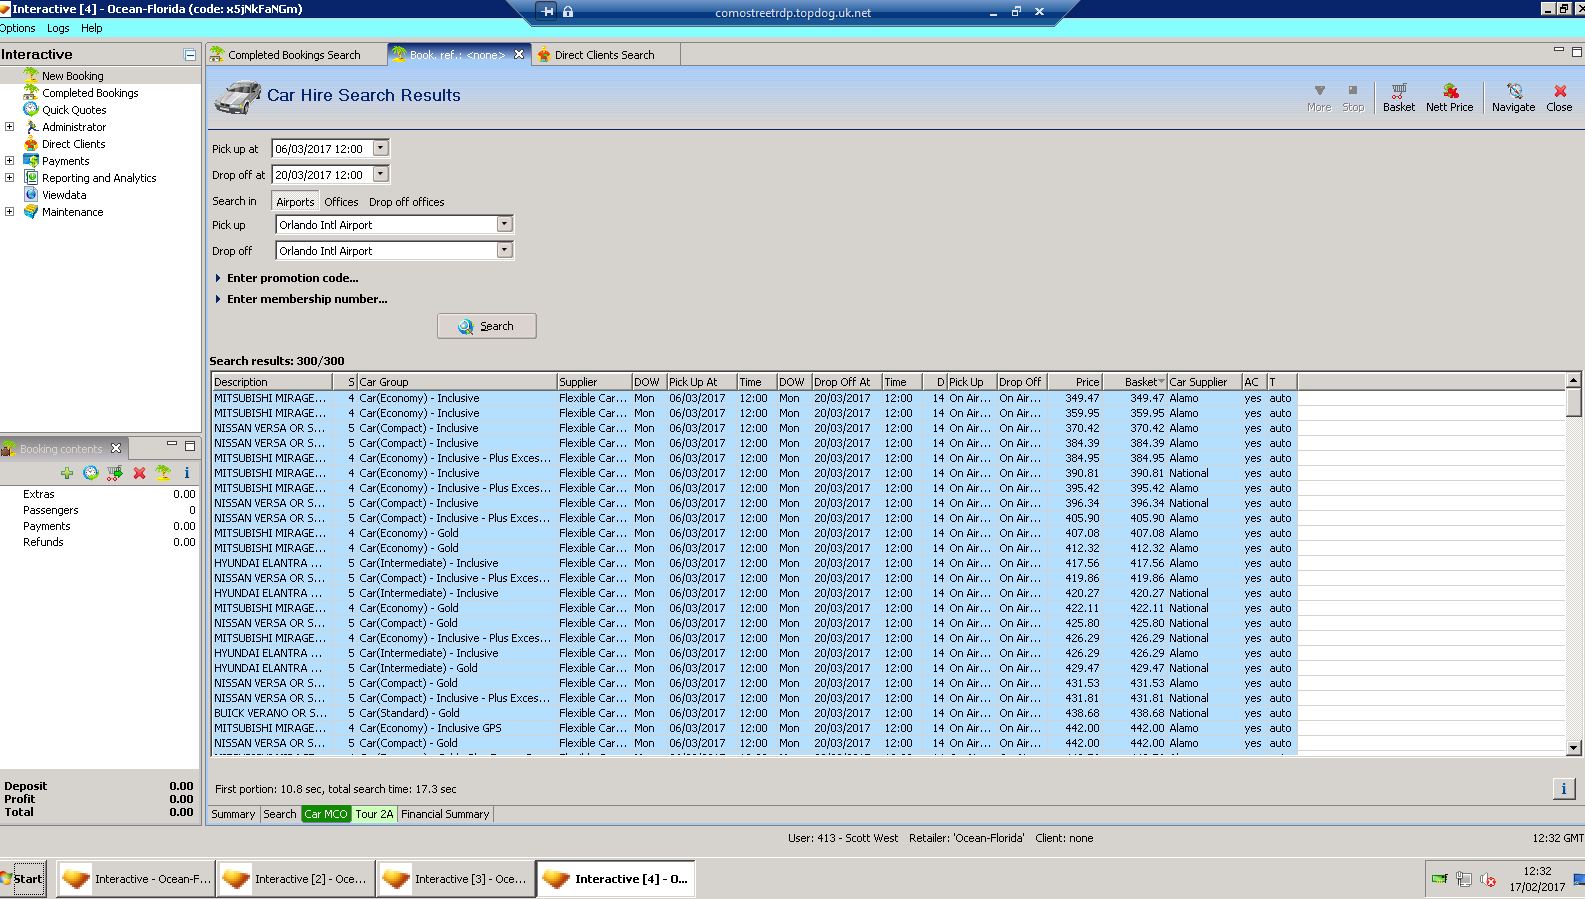The image size is (1585, 899).
Task: Select the 349.47 Mitsubishi Mirage row
Action: tap(754, 398)
